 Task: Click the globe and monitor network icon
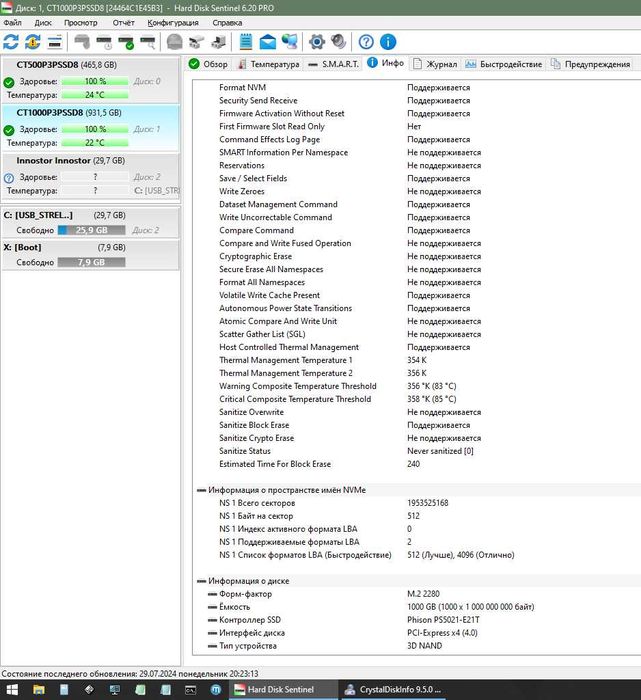tap(290, 42)
